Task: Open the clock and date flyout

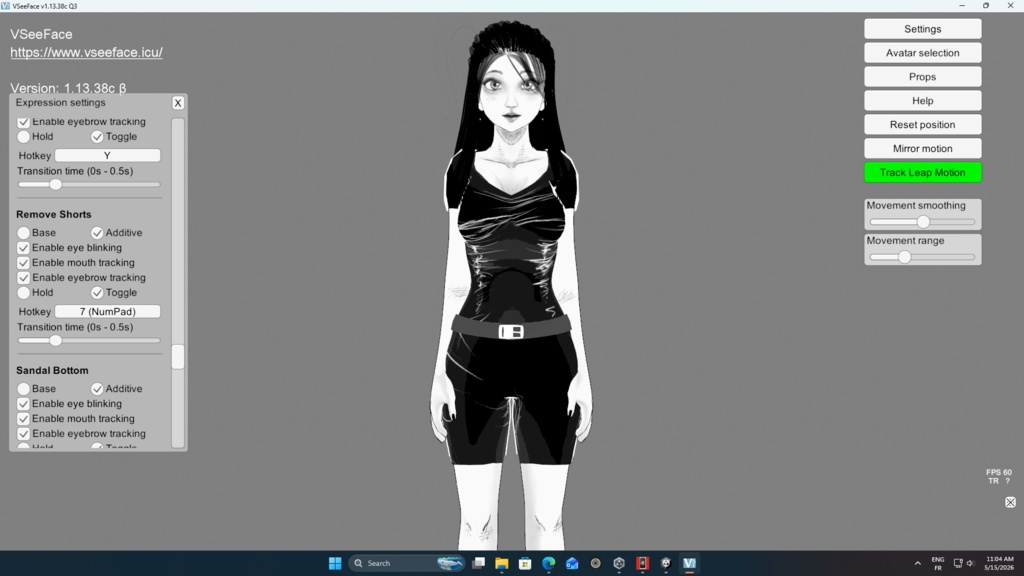Action: click(x=1000, y=564)
